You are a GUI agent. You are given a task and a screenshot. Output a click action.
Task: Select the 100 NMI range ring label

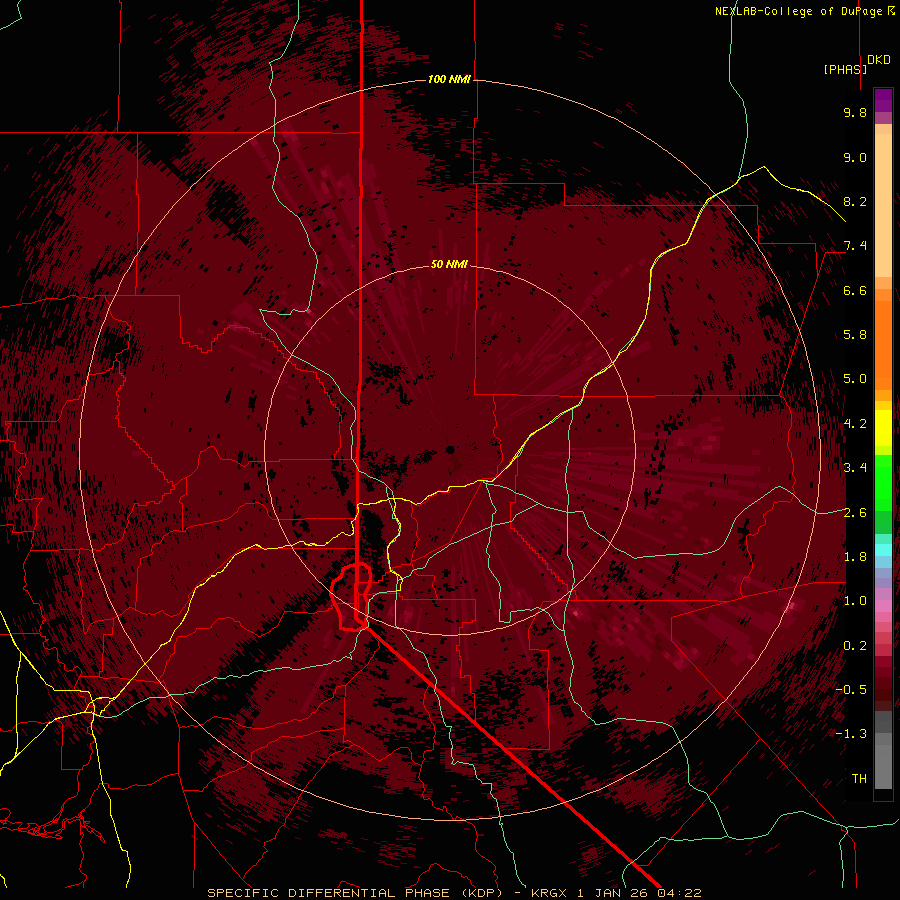click(449, 79)
